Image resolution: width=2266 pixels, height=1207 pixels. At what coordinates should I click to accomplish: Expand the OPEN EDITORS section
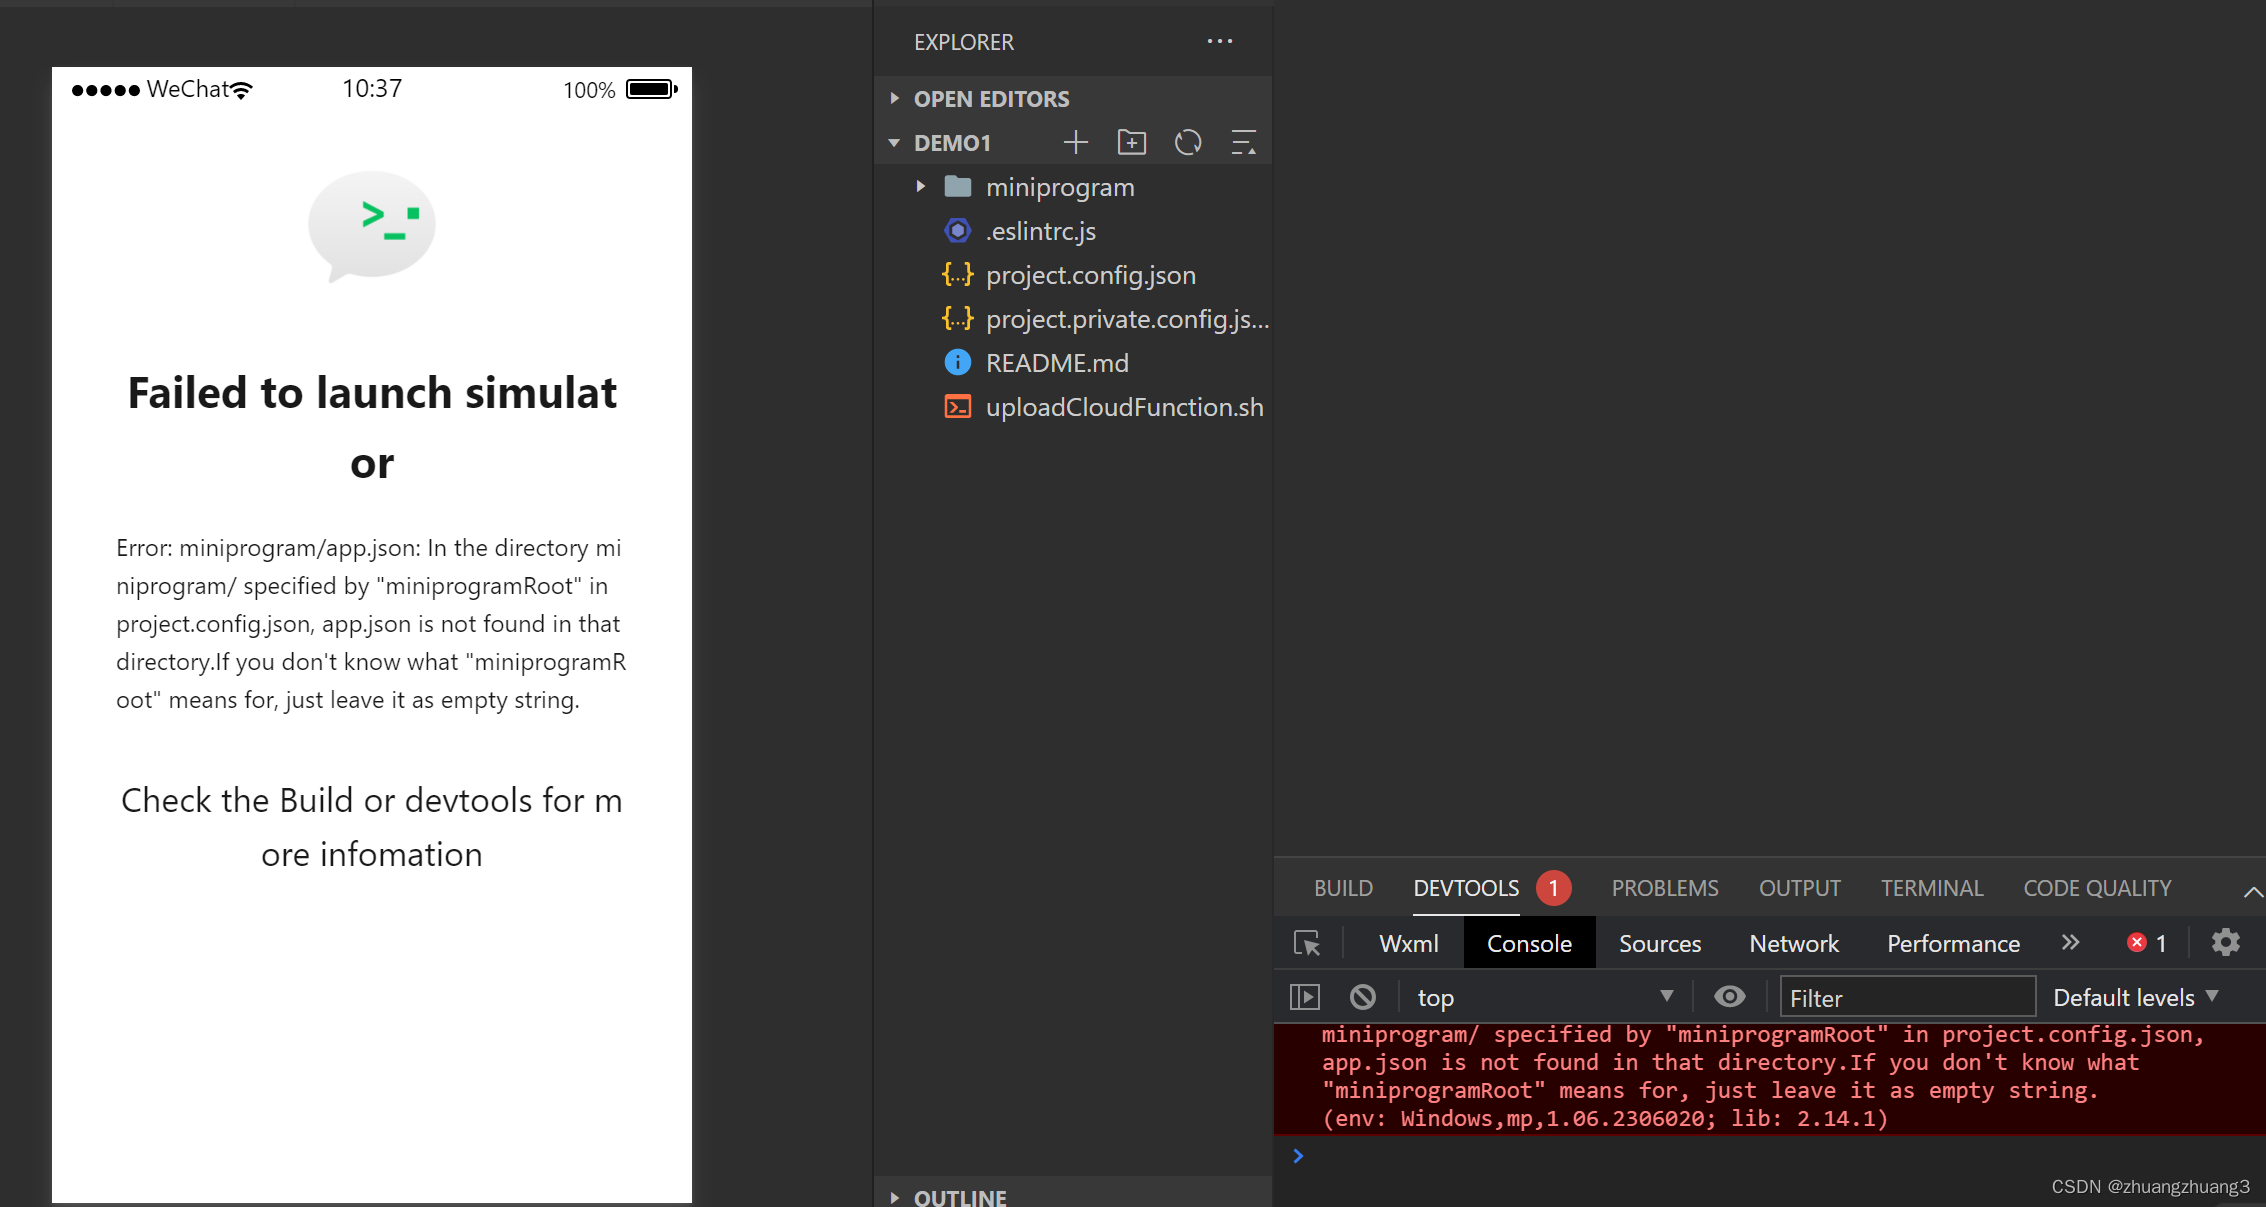click(1073, 99)
